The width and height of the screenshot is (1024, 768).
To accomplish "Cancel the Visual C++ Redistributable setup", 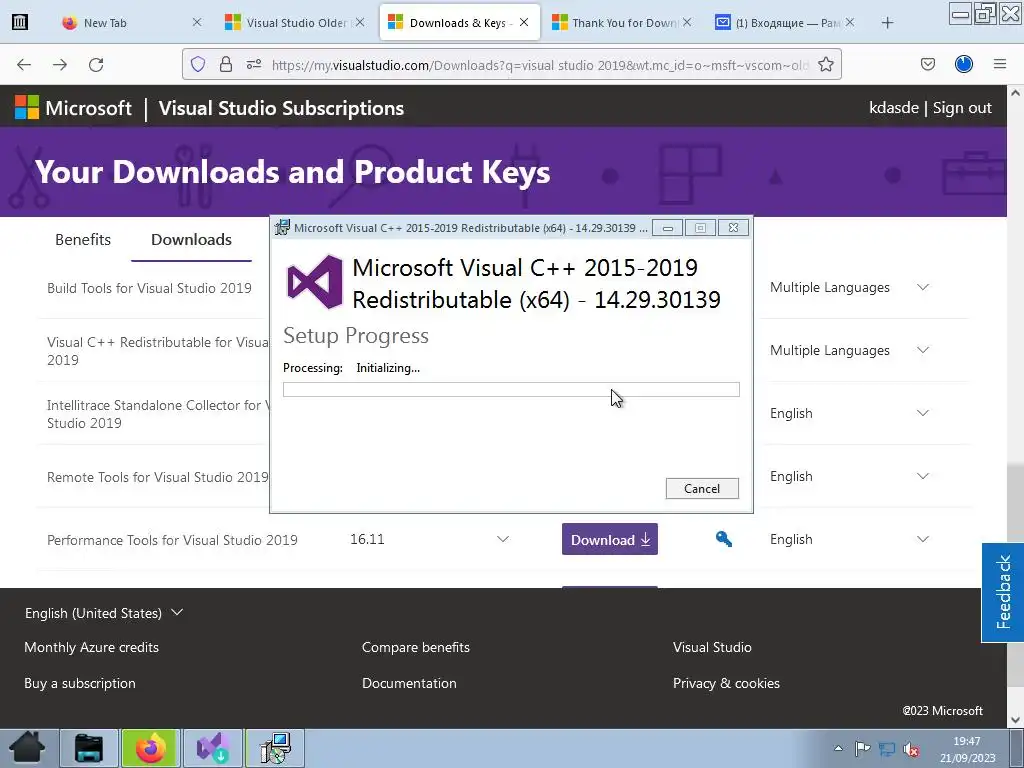I will coord(702,488).
